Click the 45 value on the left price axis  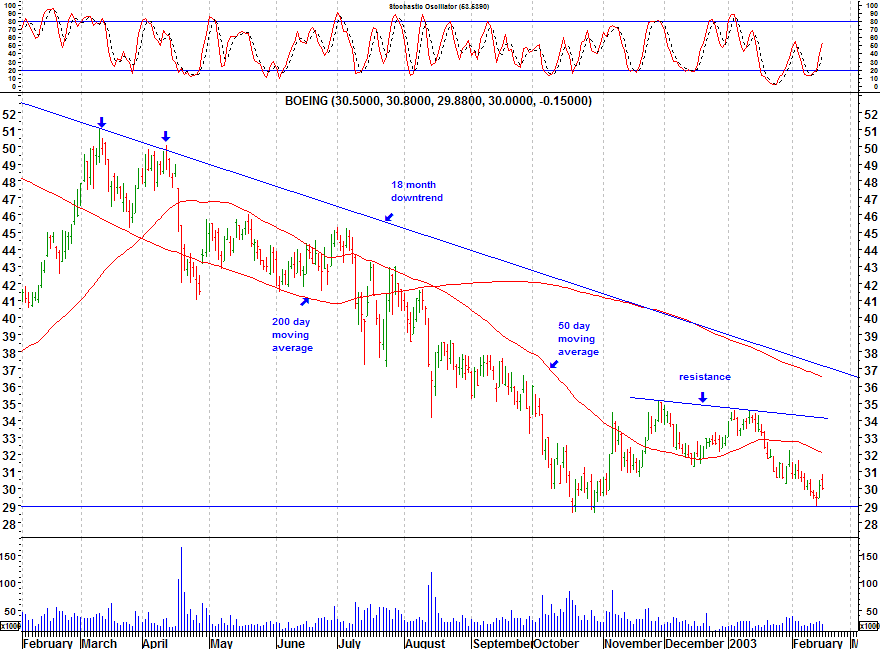10,233
